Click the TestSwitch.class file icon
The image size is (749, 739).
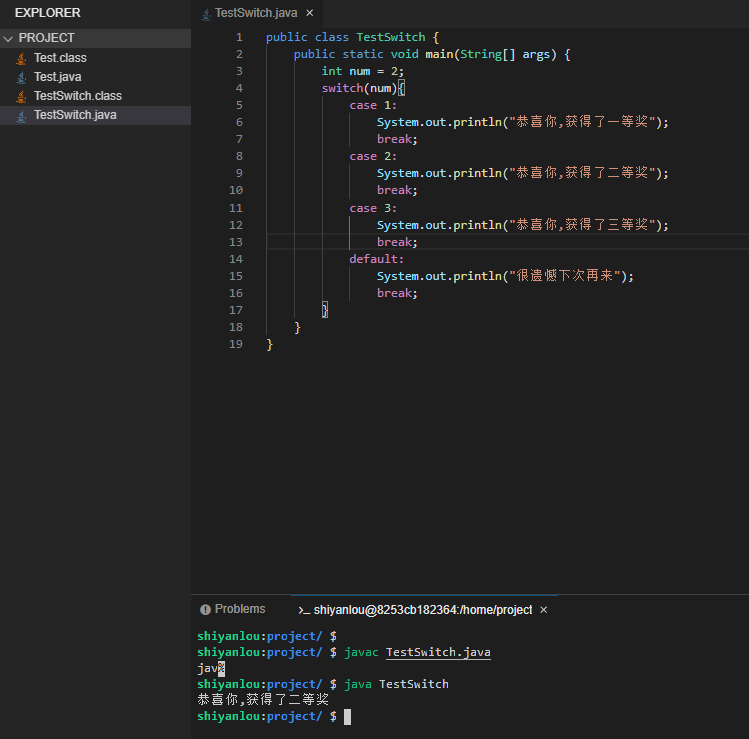tap(21, 96)
